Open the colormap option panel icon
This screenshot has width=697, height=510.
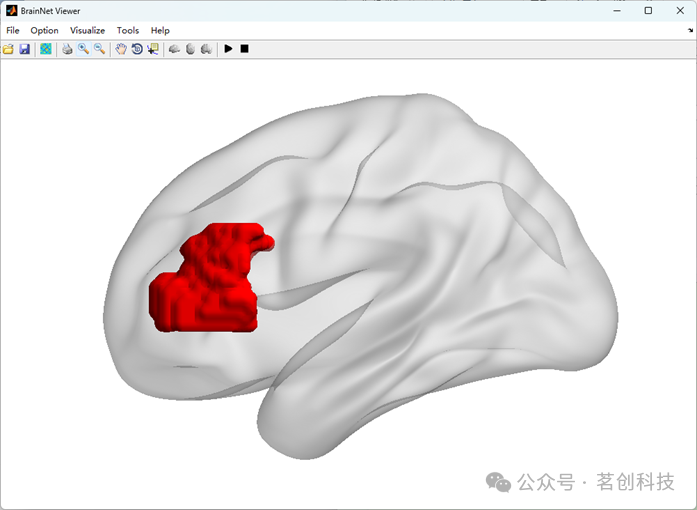tap(46, 49)
